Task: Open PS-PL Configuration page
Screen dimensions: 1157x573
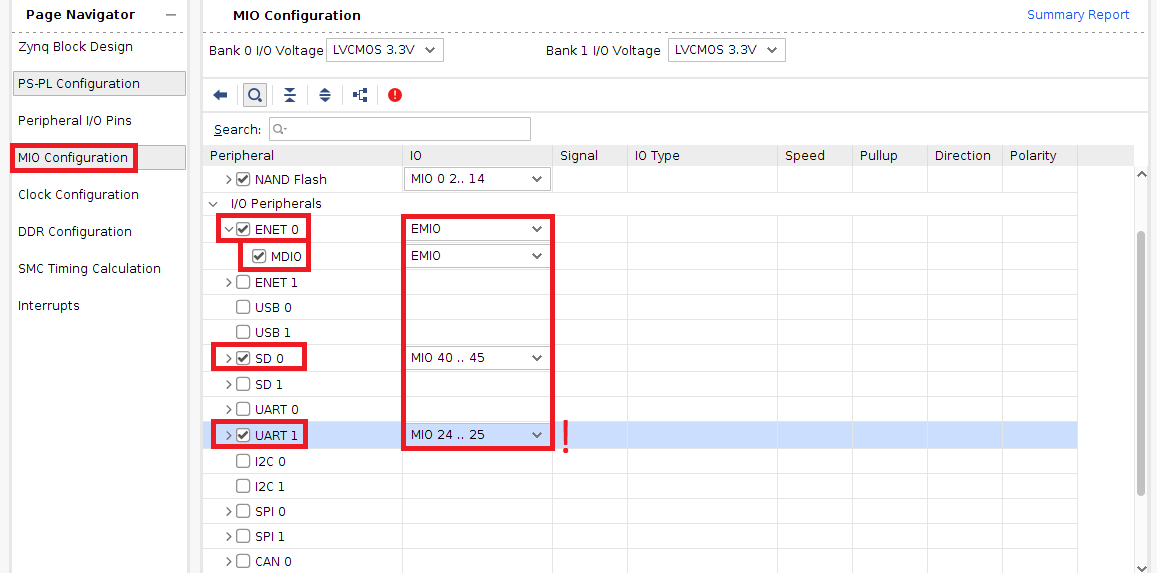Action: tap(100, 83)
